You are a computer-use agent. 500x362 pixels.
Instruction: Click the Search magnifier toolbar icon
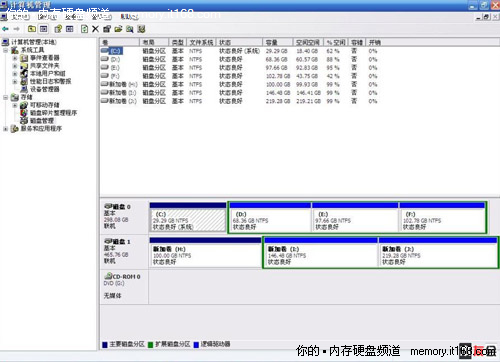pos(130,29)
